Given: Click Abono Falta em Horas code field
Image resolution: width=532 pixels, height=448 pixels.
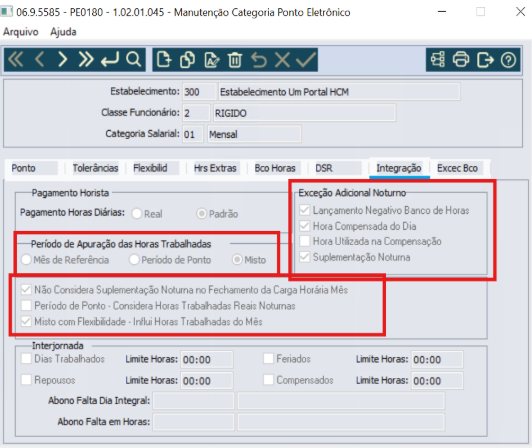Looking at the screenshot, I should [193, 422].
